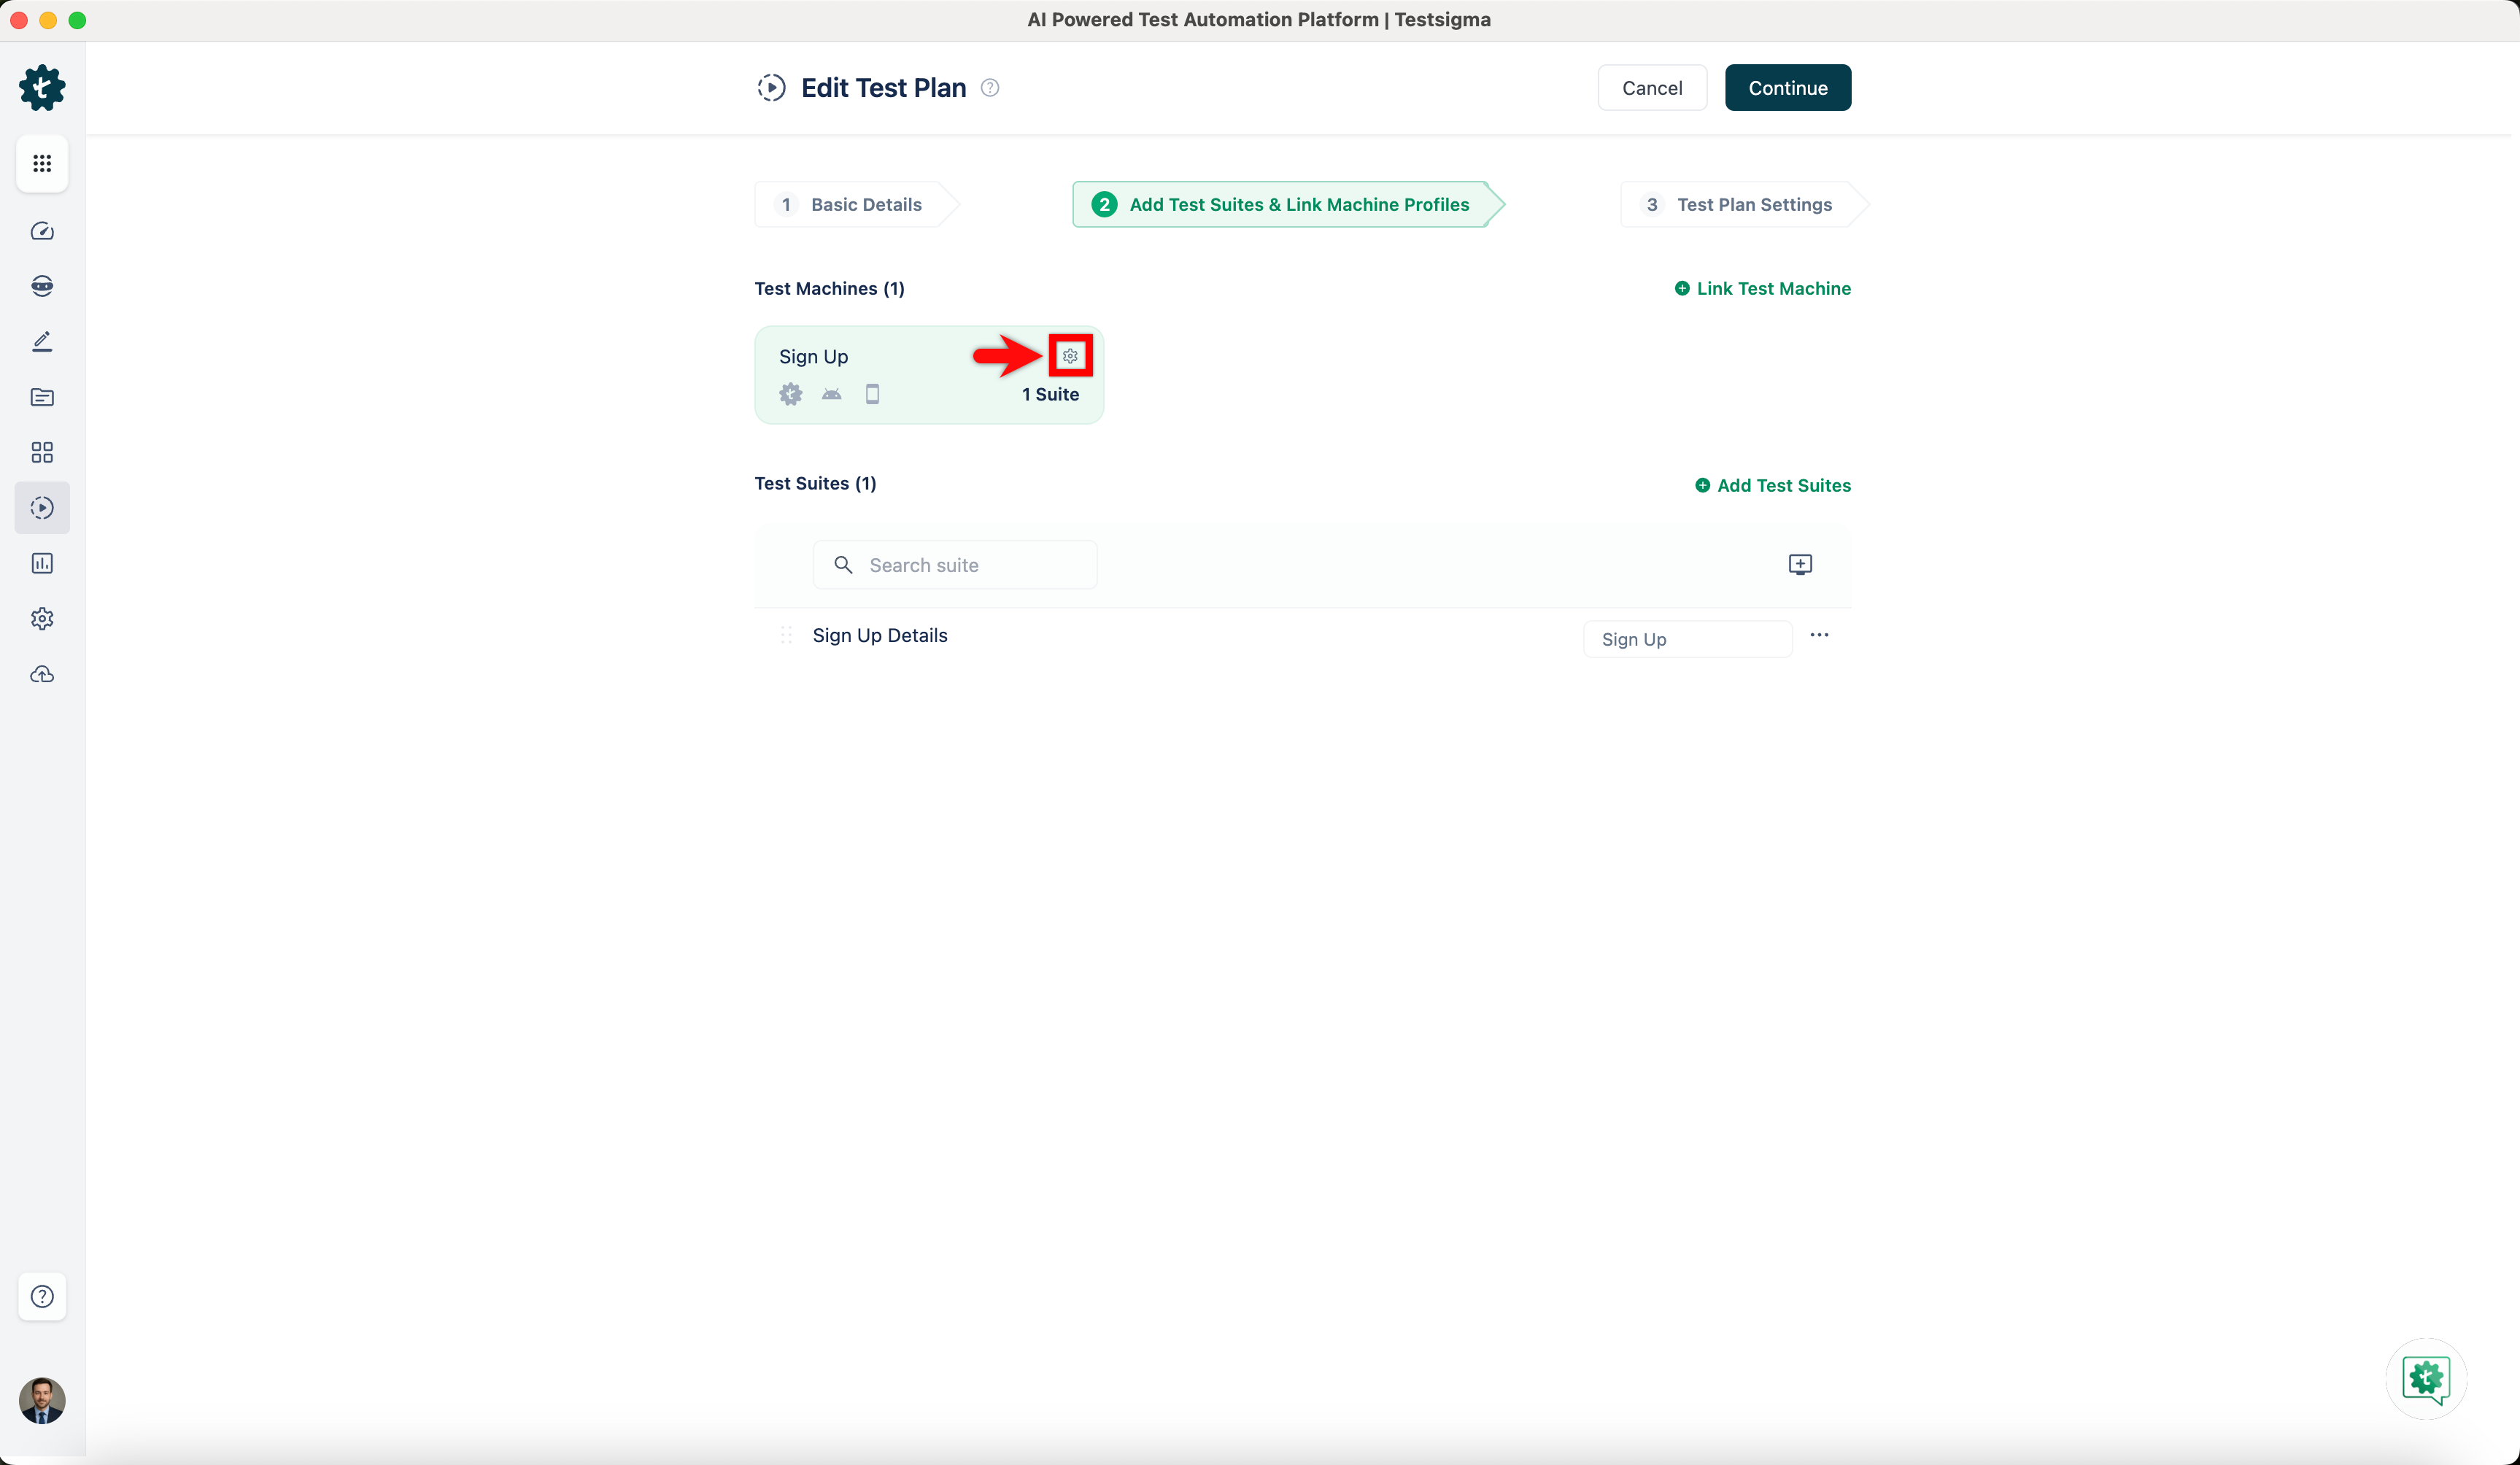
Task: Click the add machine monitor icon
Action: tap(1799, 565)
